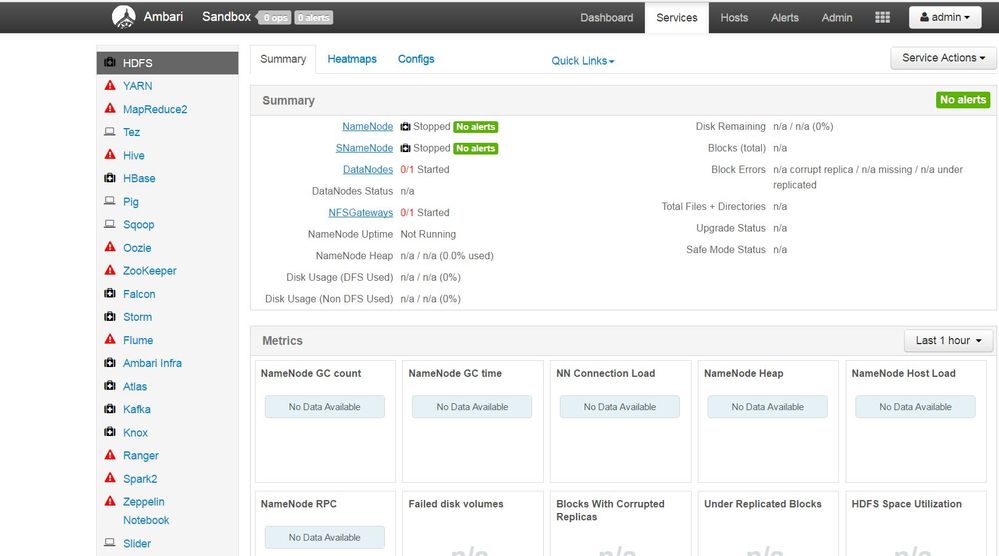Click the Sandbox cluster name

[x=226, y=17]
